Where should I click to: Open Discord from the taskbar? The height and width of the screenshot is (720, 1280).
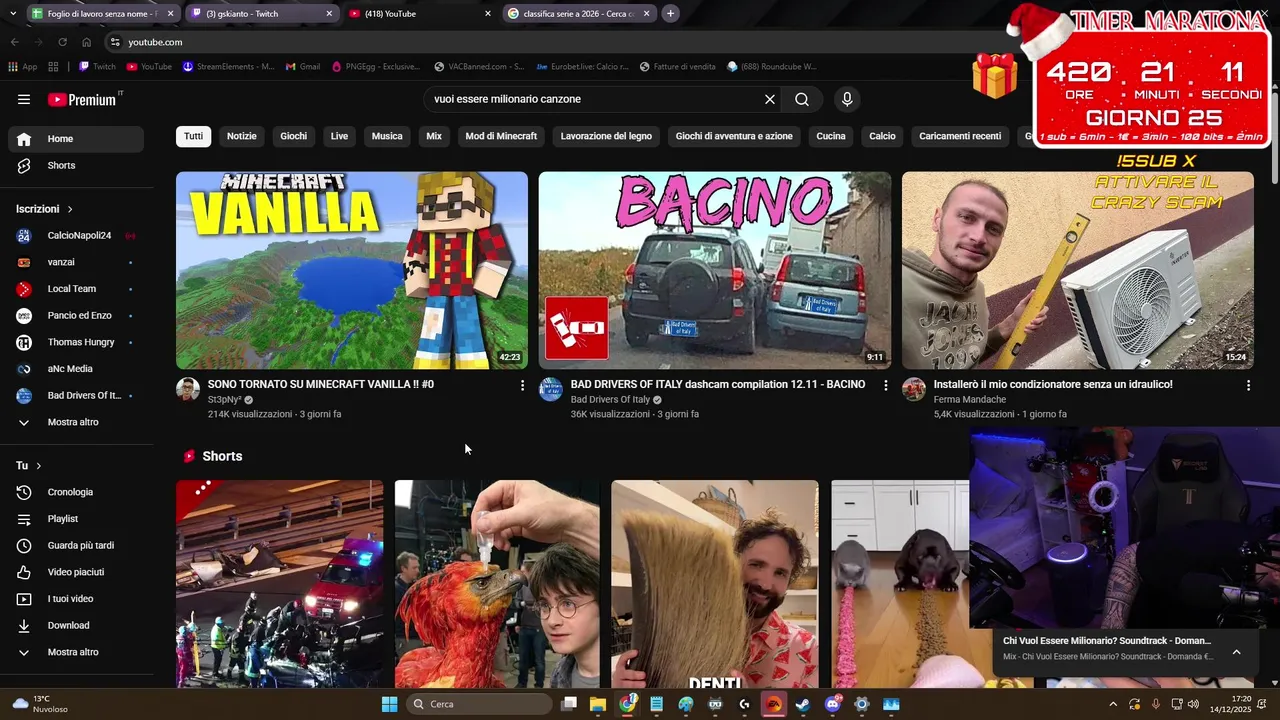832,704
